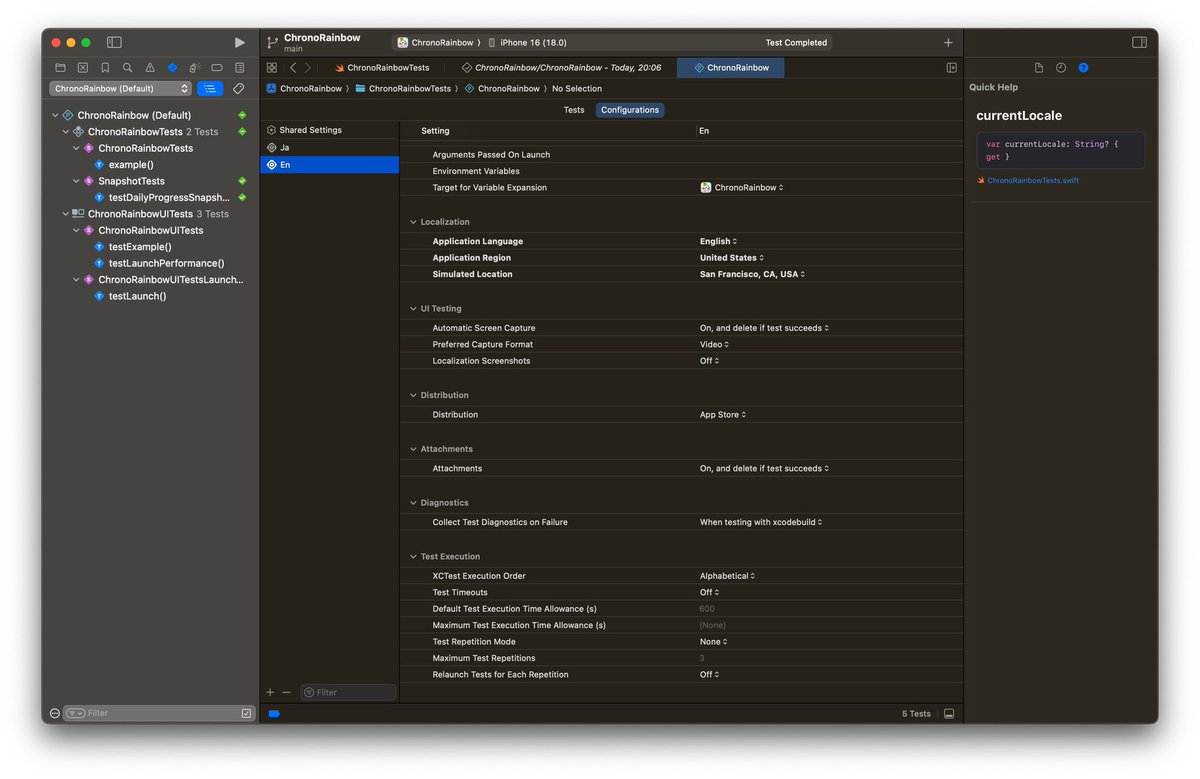Click green status diamond beside SnapshotTests
1200x779 pixels.
pyautogui.click(x=242, y=181)
